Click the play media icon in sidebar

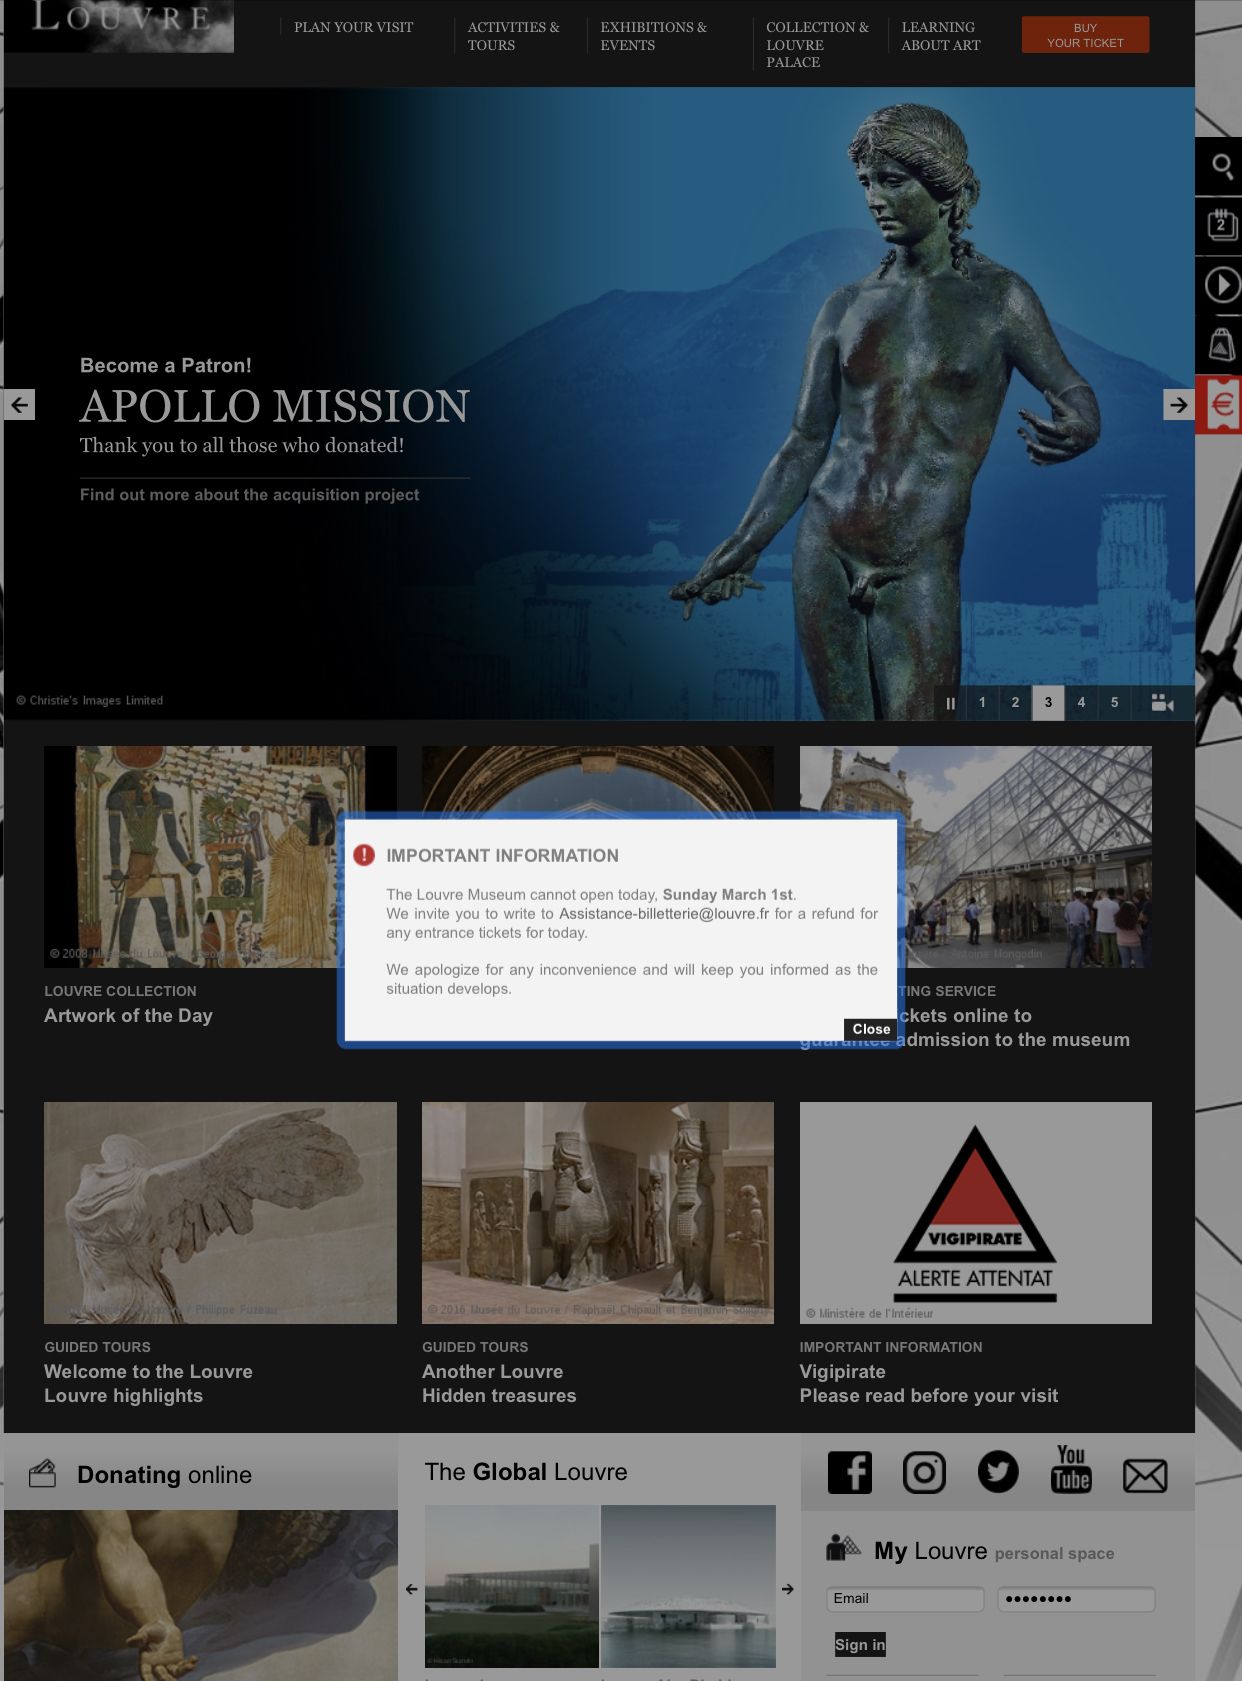pos(1221,285)
